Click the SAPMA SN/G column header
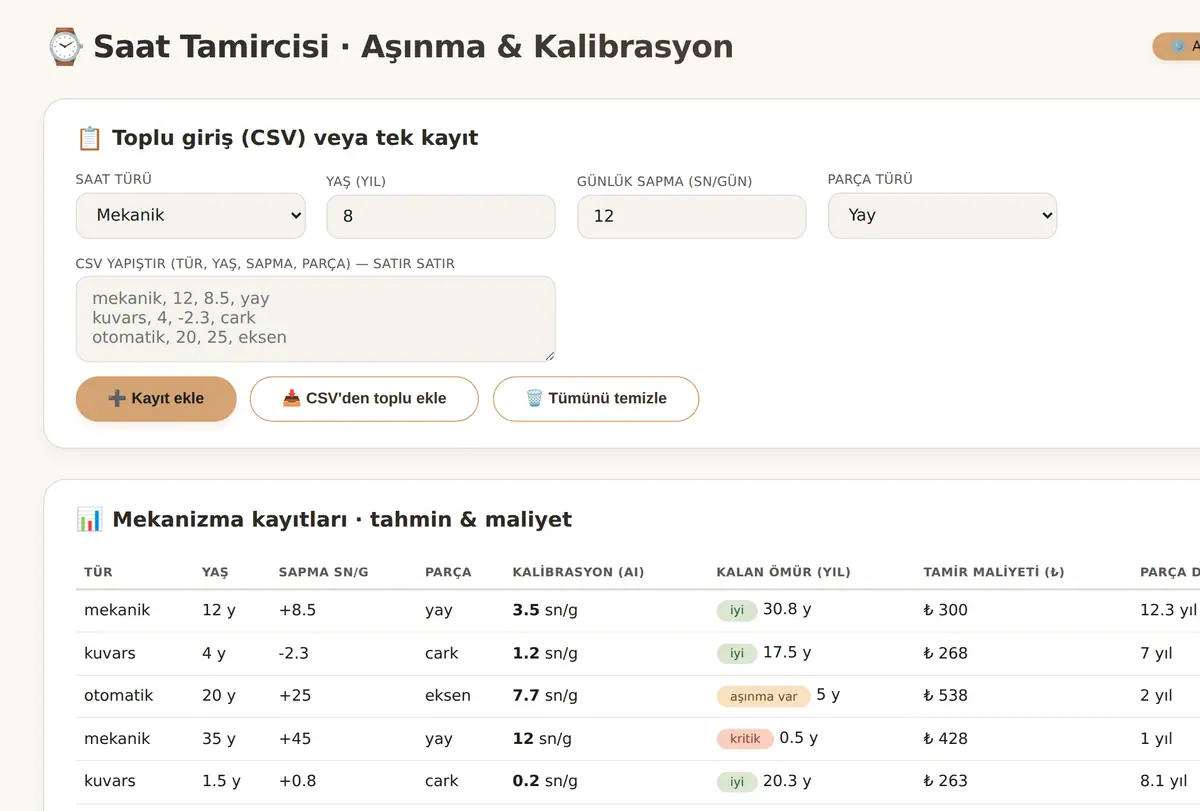This screenshot has height=811, width=1200. [x=323, y=572]
